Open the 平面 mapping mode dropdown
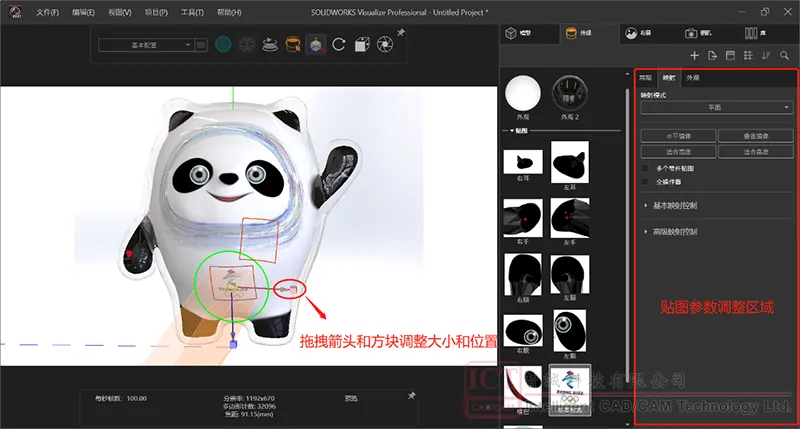Screen dimensions: 800x429 (x=717, y=108)
